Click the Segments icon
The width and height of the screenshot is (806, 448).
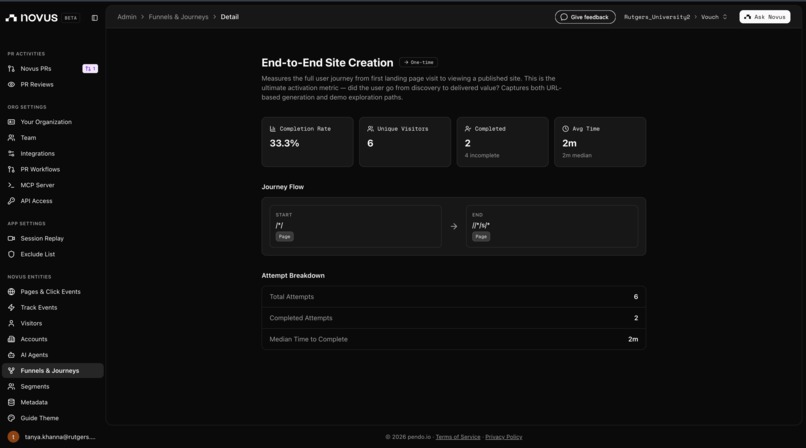[x=11, y=386]
